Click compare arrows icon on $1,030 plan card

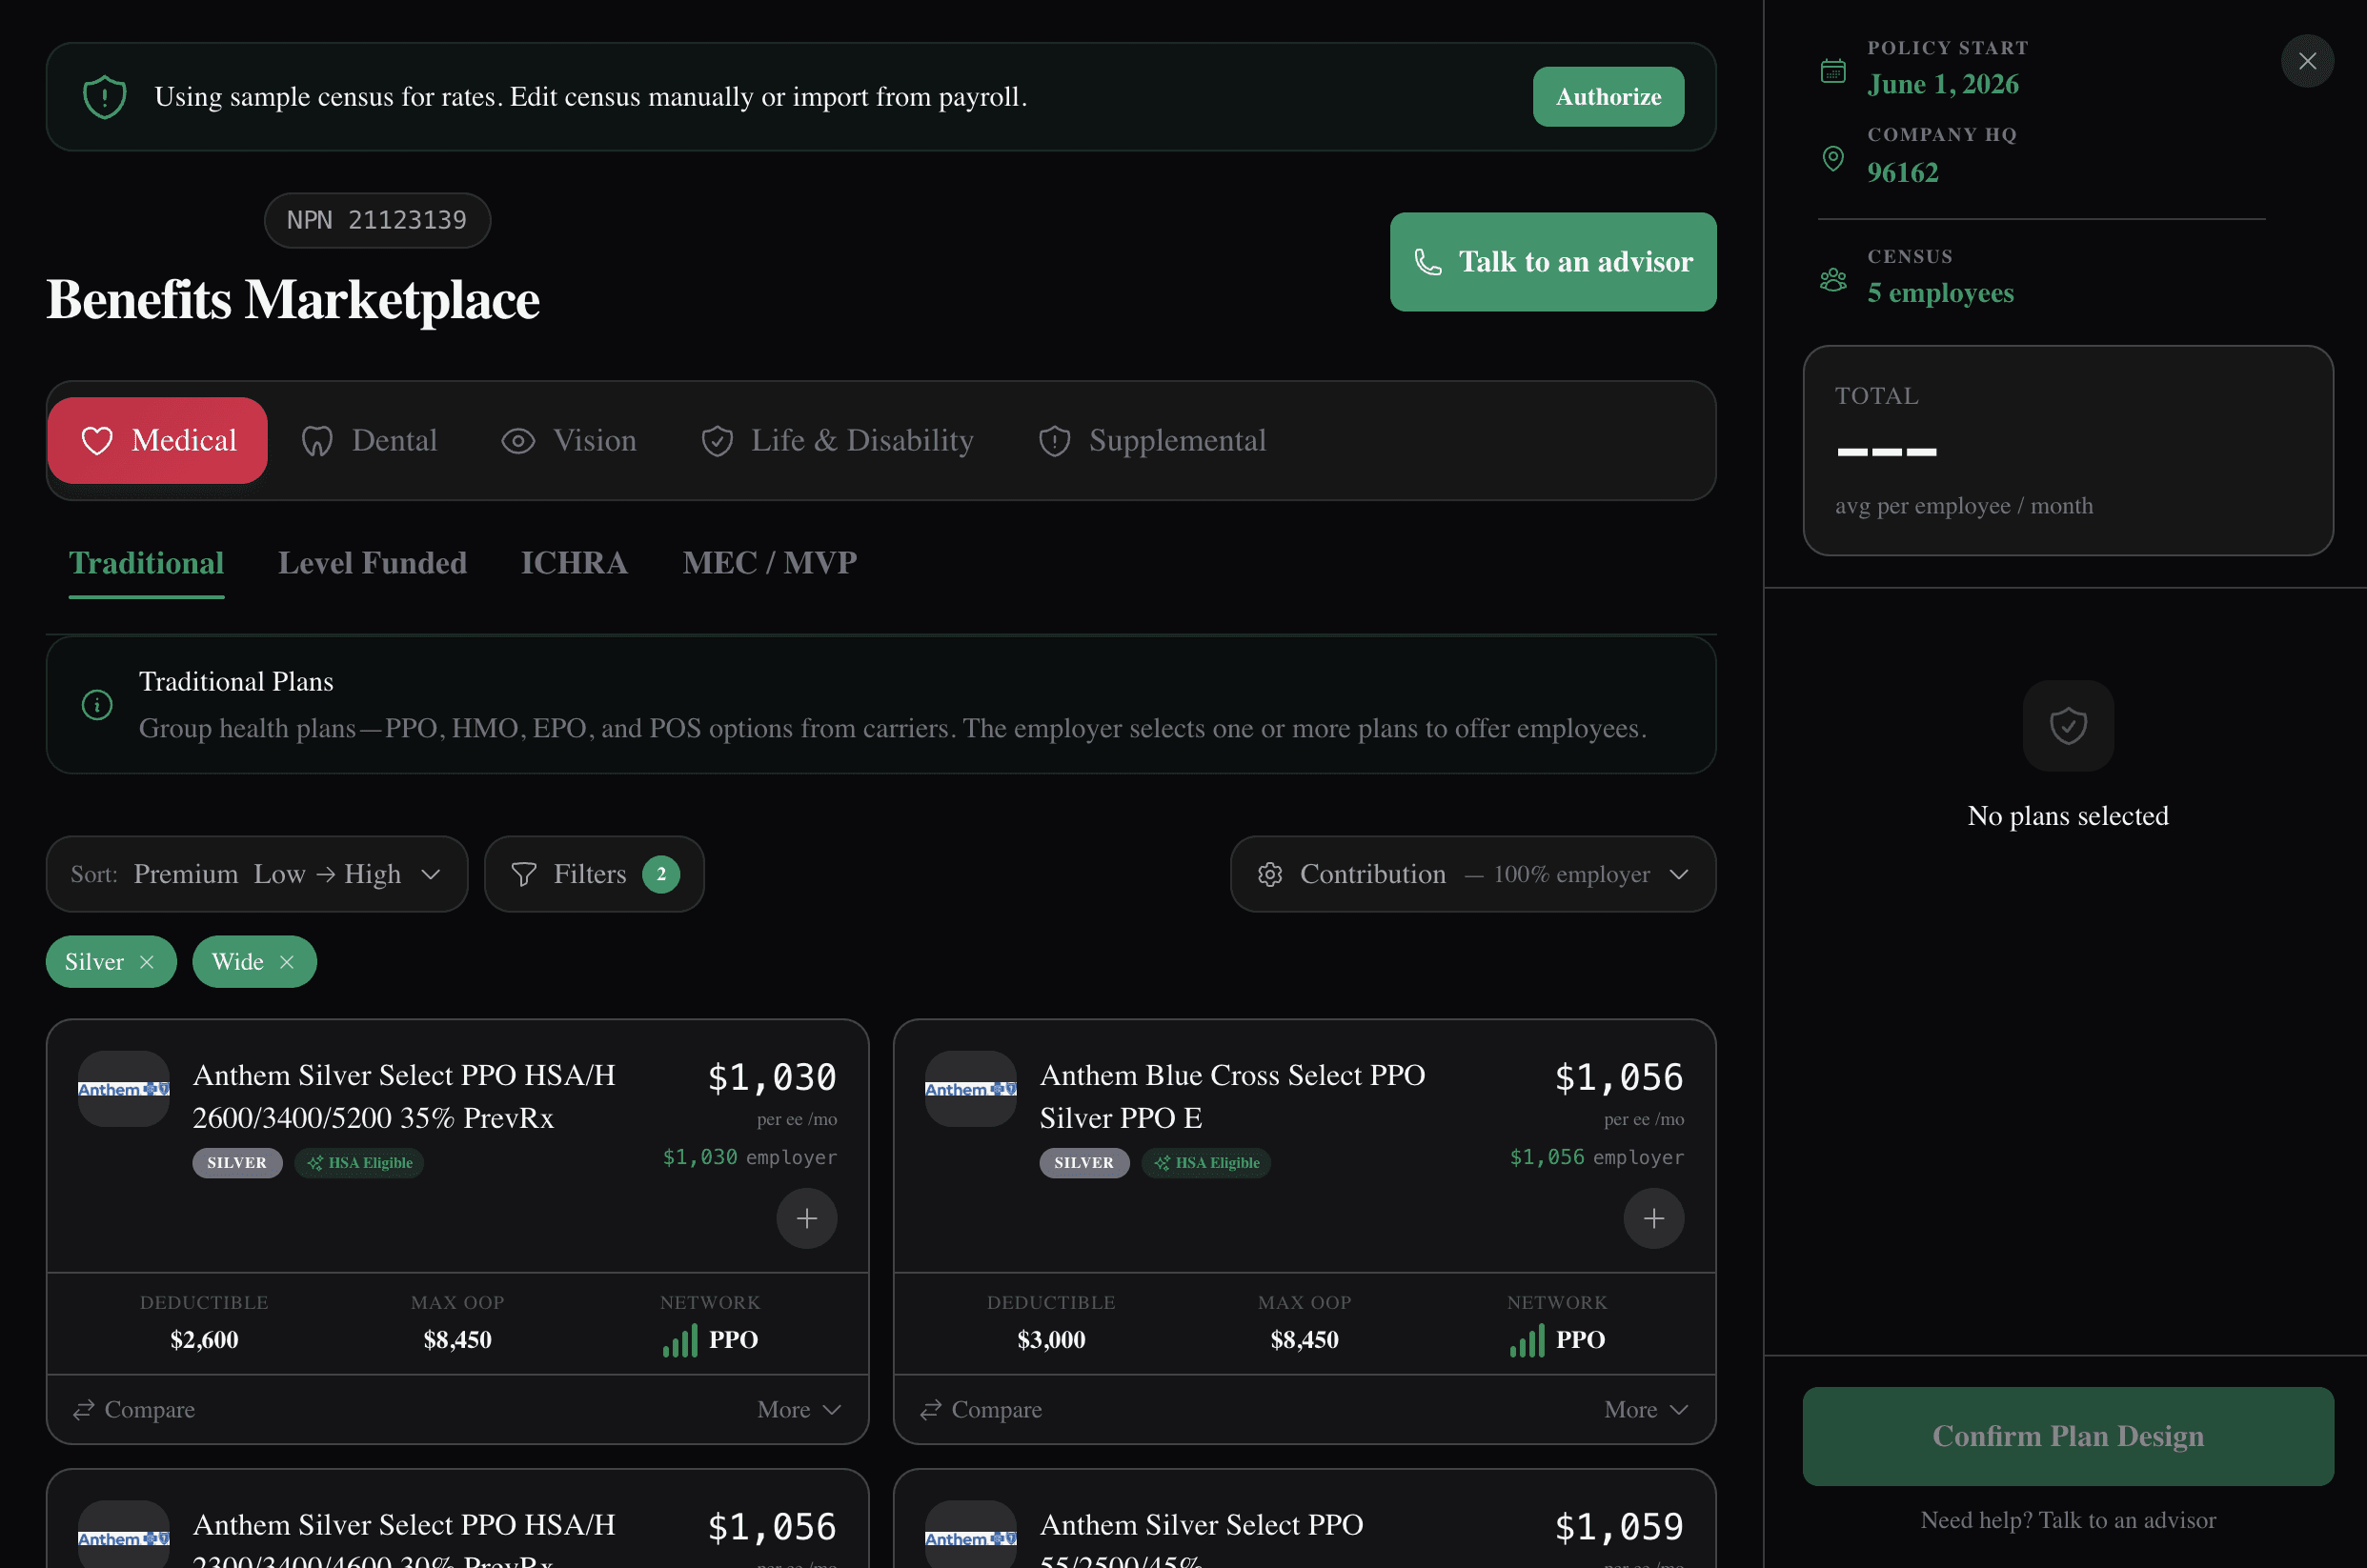point(84,1409)
